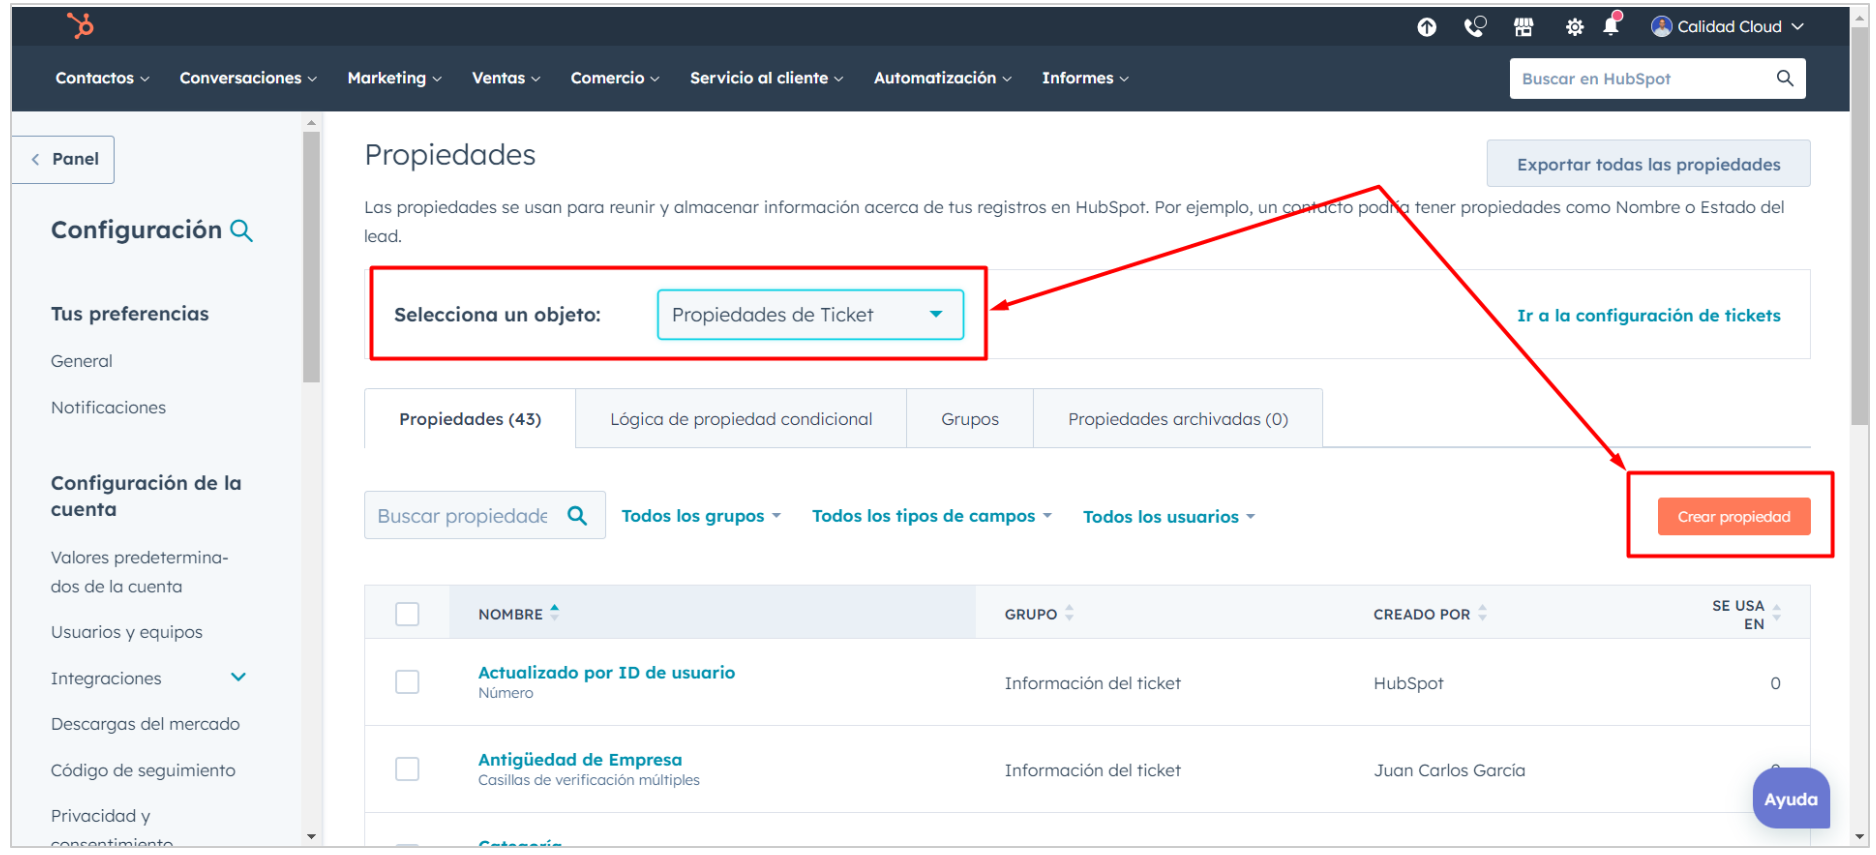Open the calling phone icon
This screenshot has width=1876, height=855.
[1474, 27]
